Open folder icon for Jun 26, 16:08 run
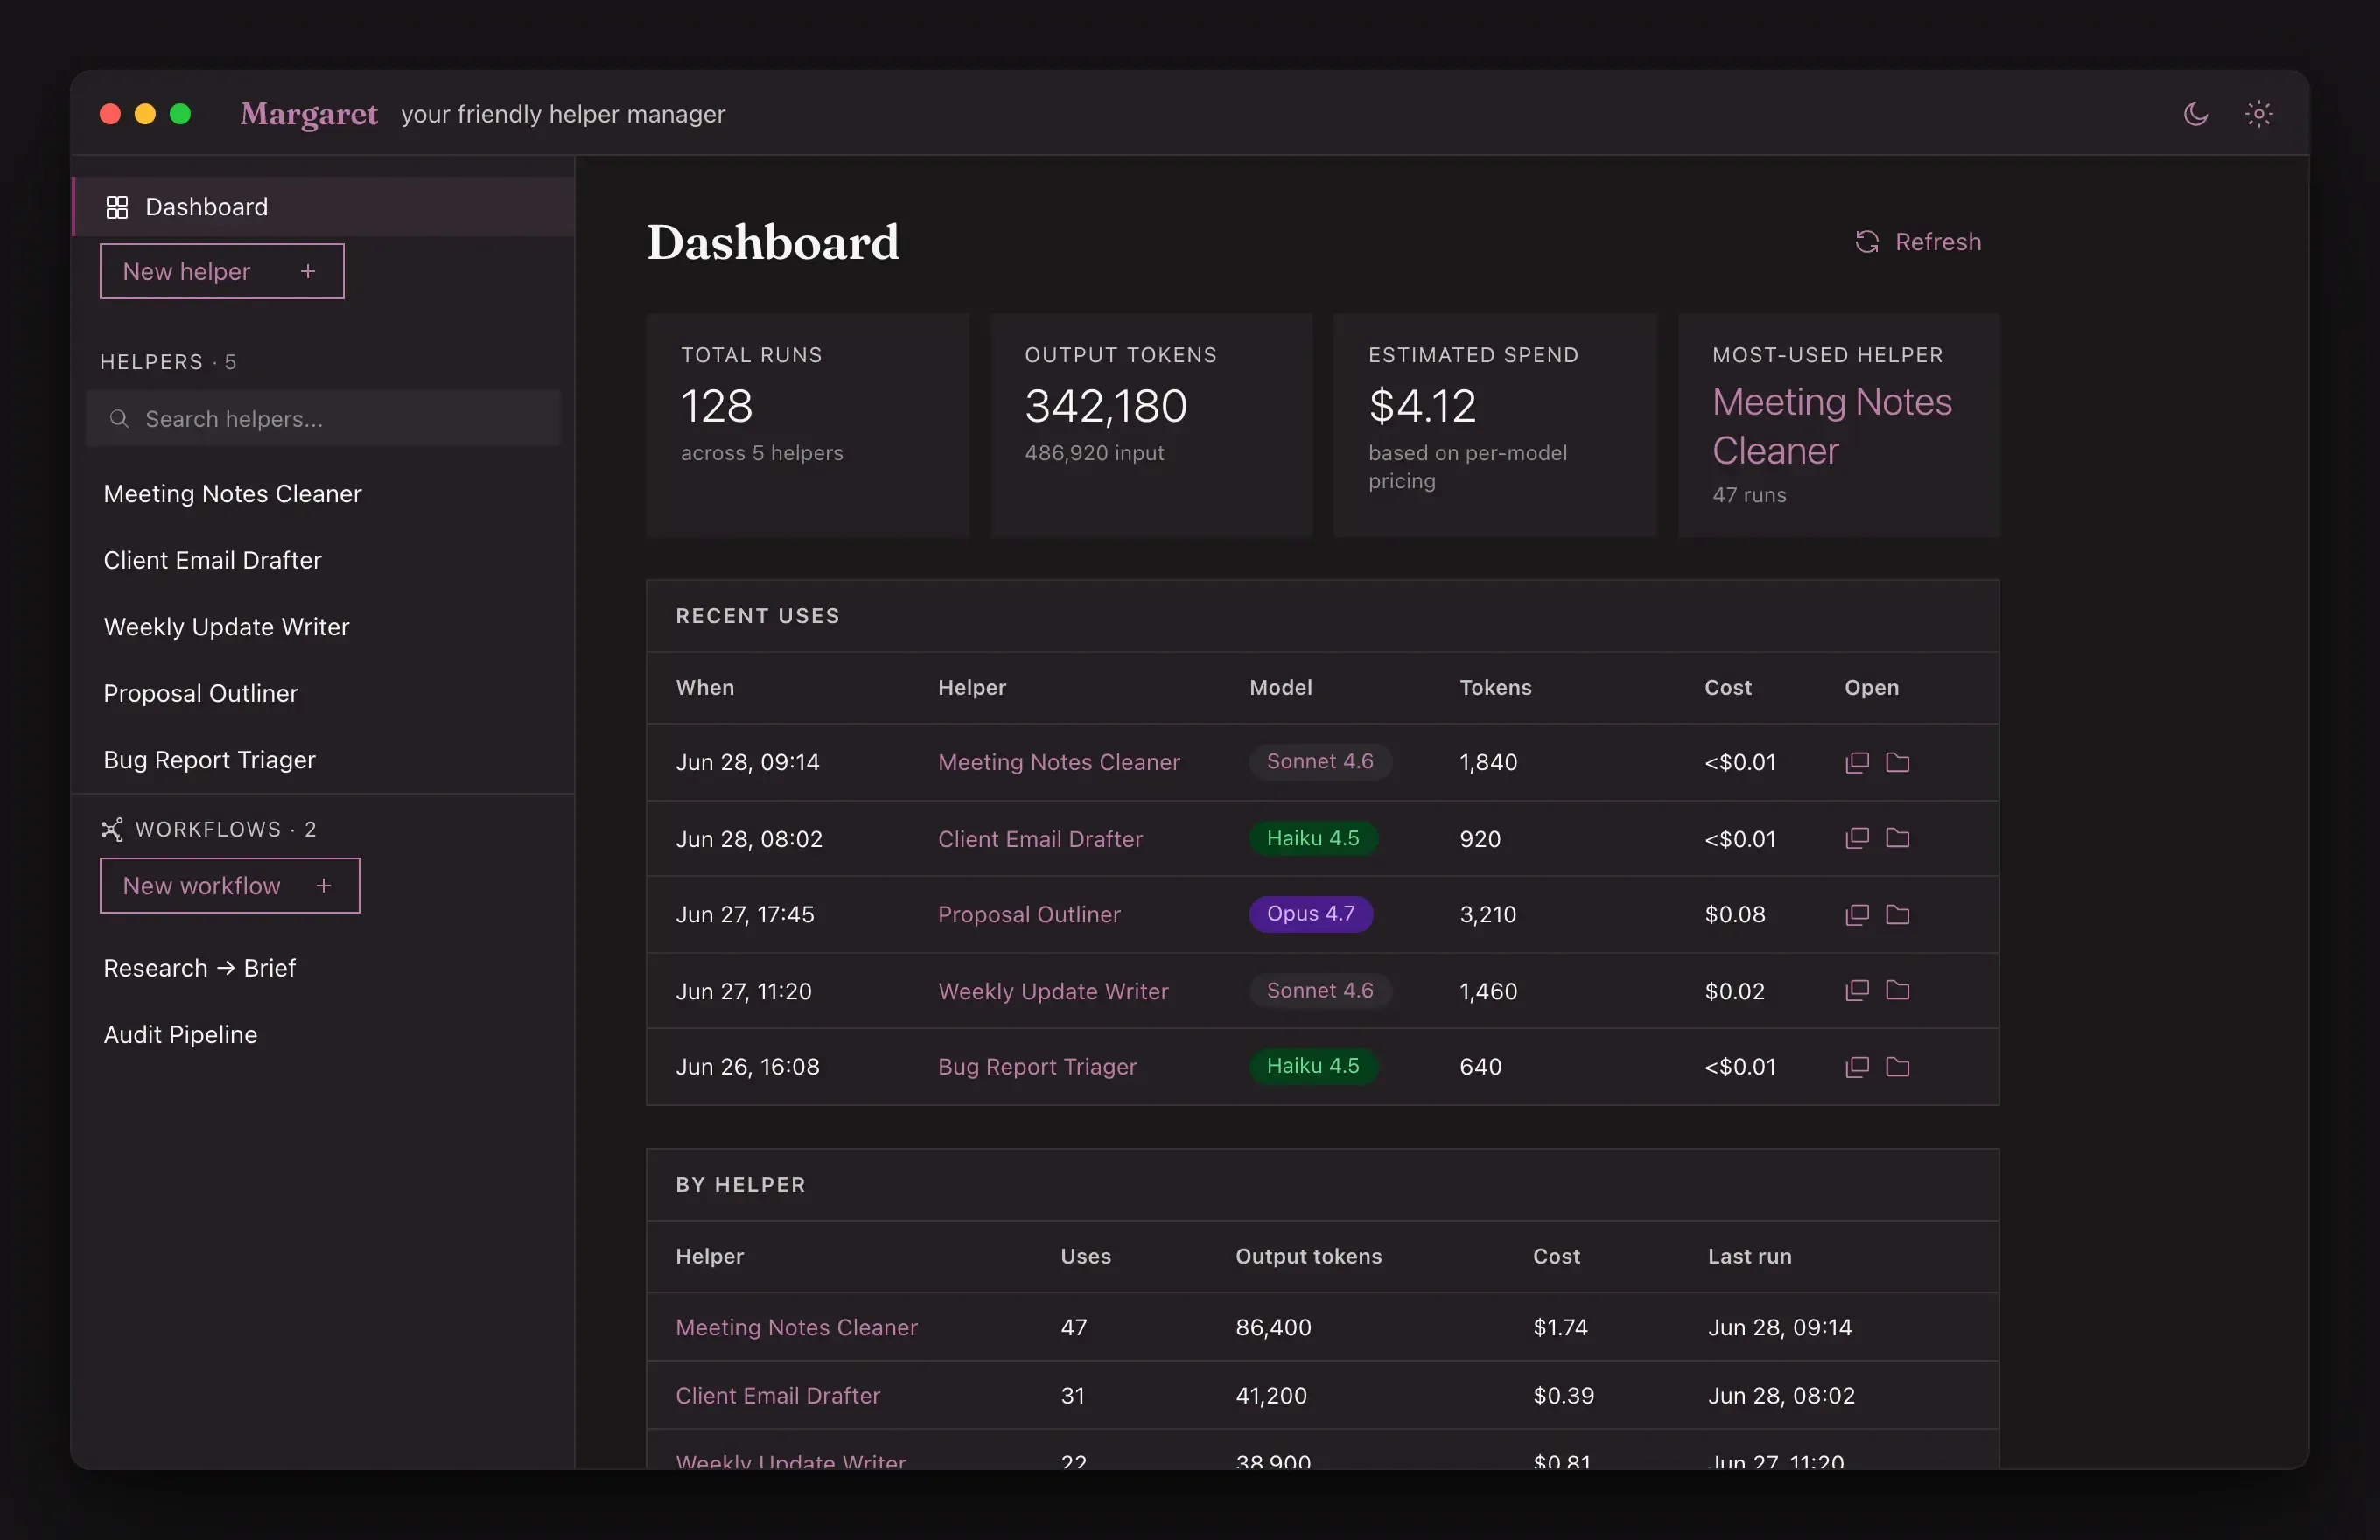This screenshot has width=2380, height=1540. [x=1897, y=1066]
